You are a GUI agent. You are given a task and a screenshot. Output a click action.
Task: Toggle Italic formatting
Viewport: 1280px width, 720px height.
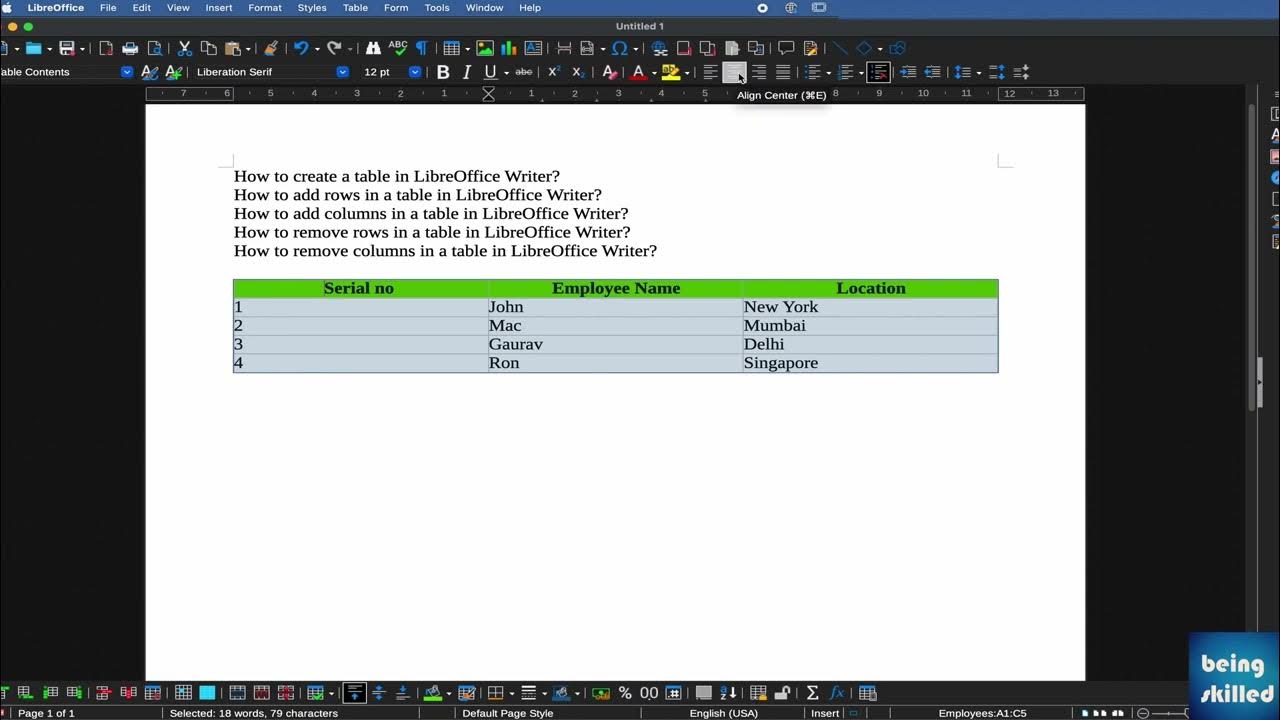(x=466, y=72)
